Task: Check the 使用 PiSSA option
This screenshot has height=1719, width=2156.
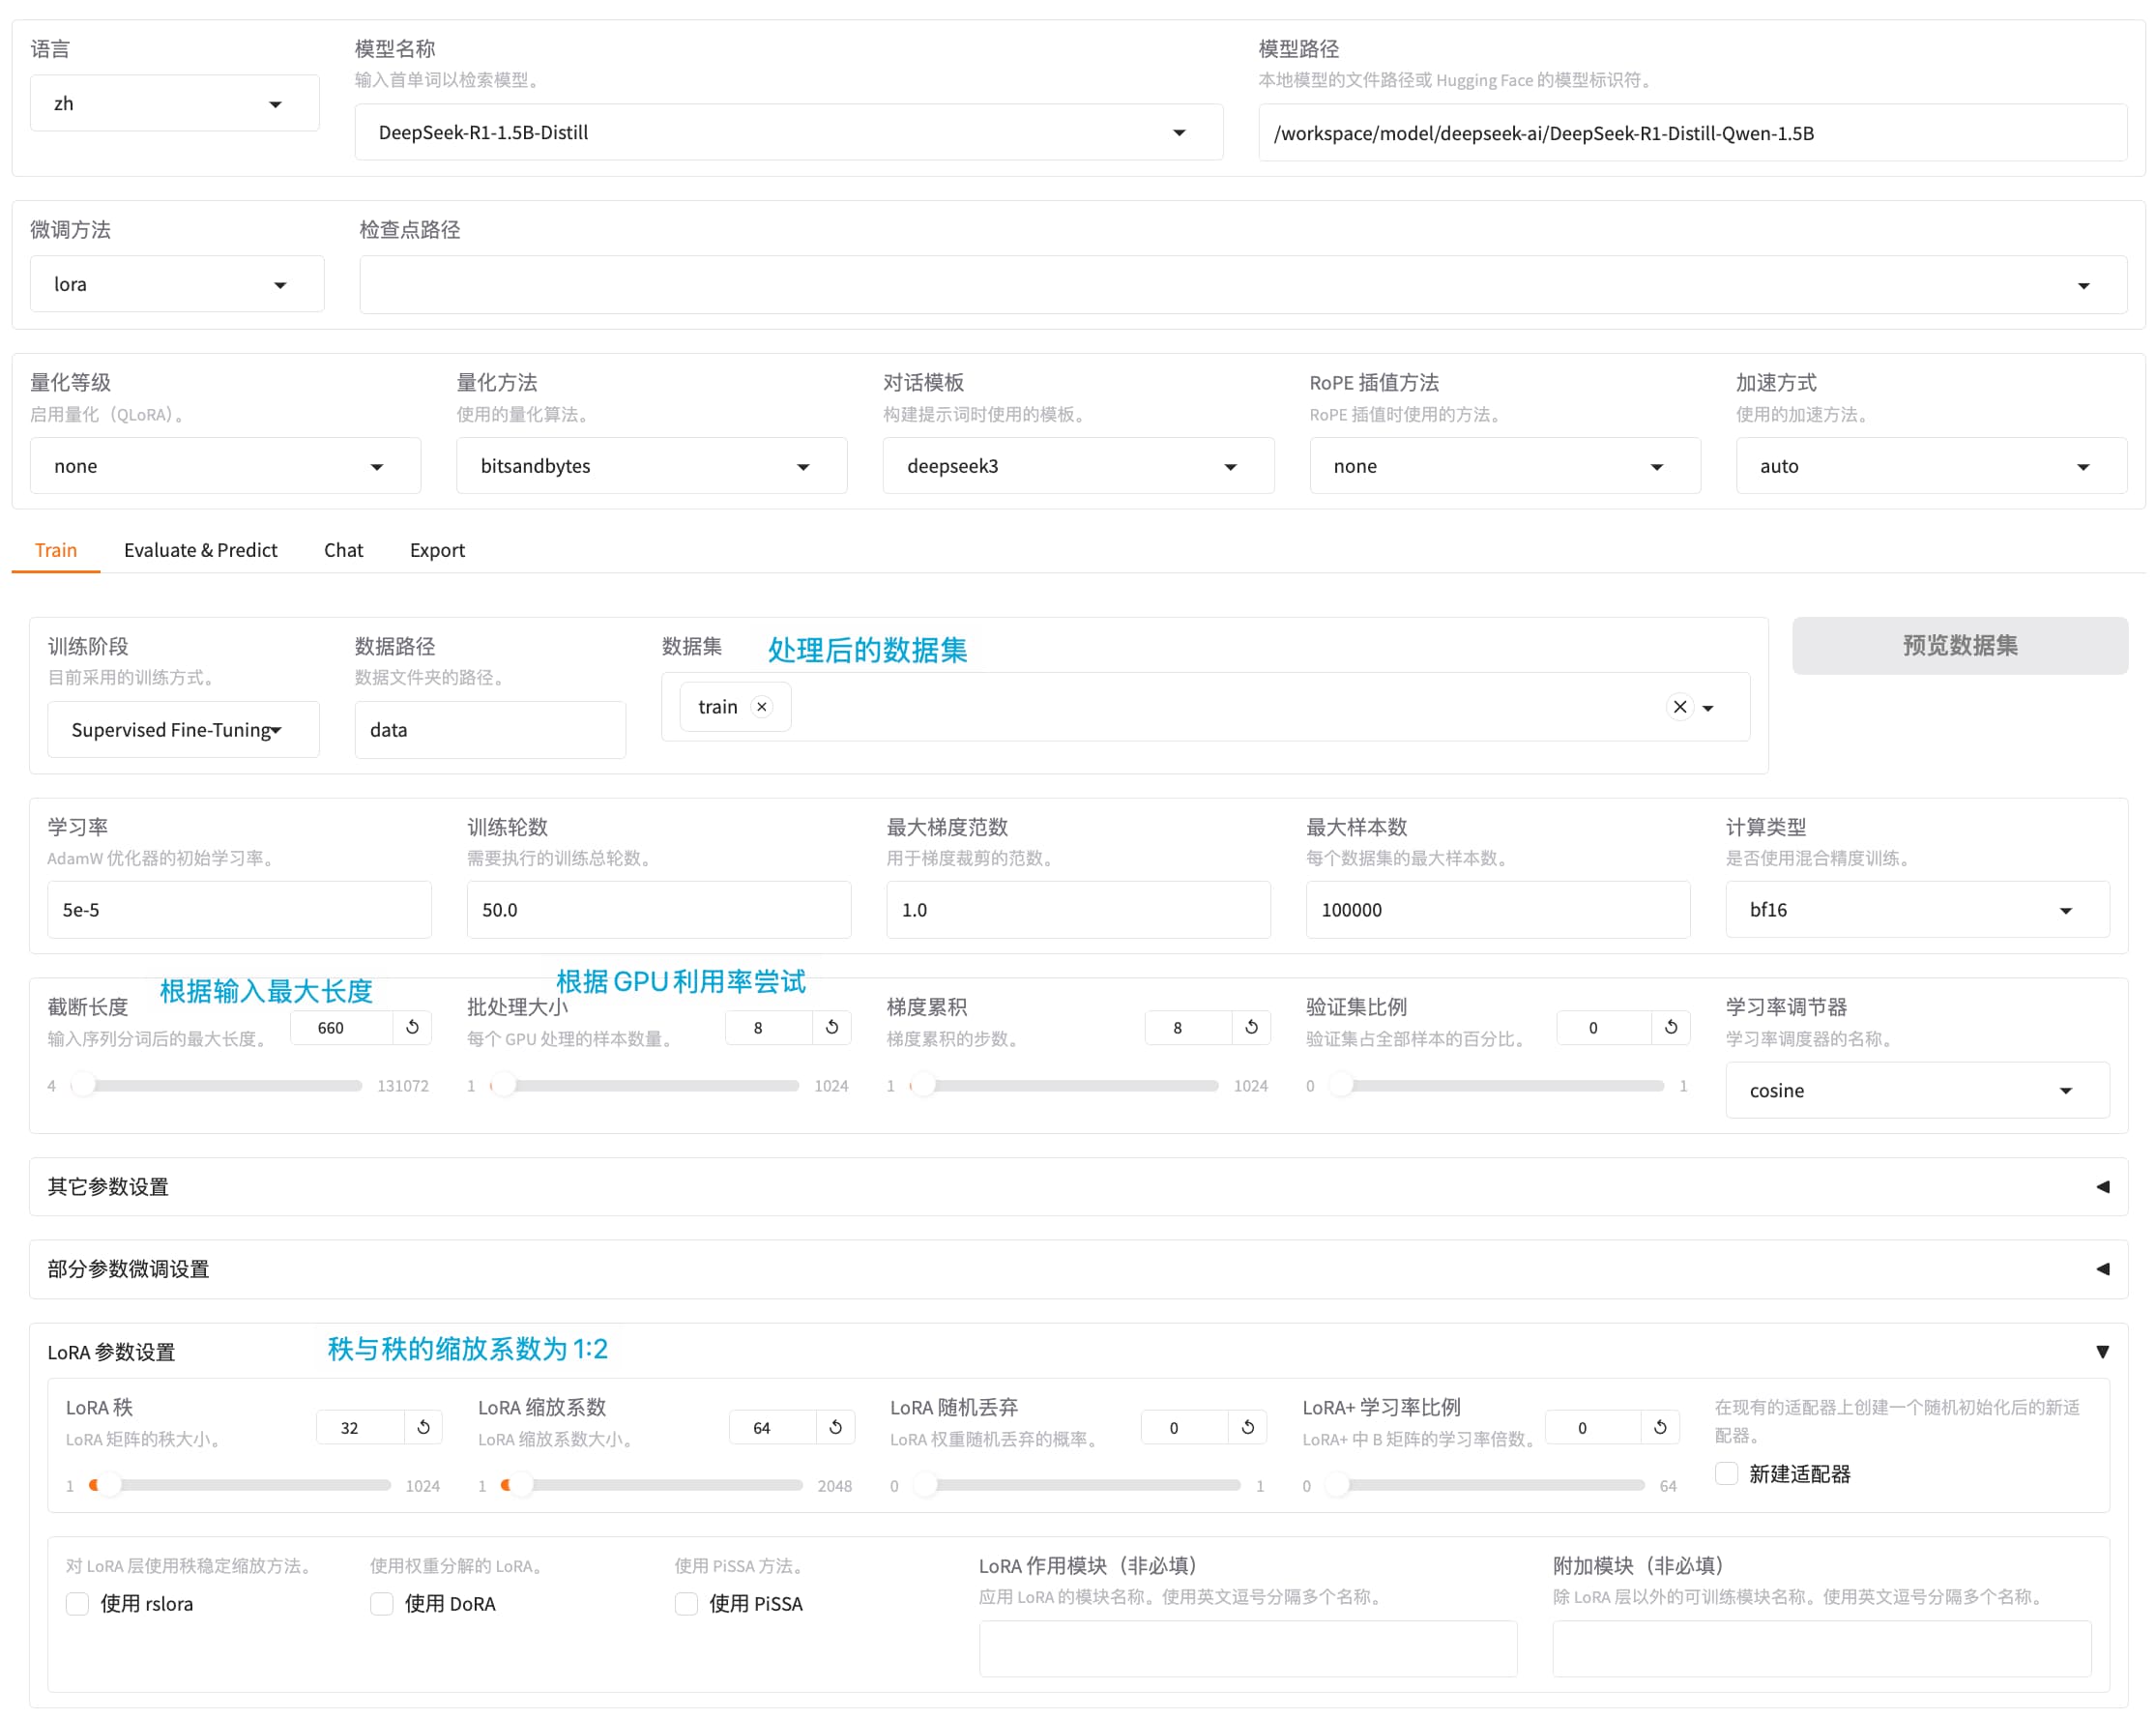Action: point(686,1604)
